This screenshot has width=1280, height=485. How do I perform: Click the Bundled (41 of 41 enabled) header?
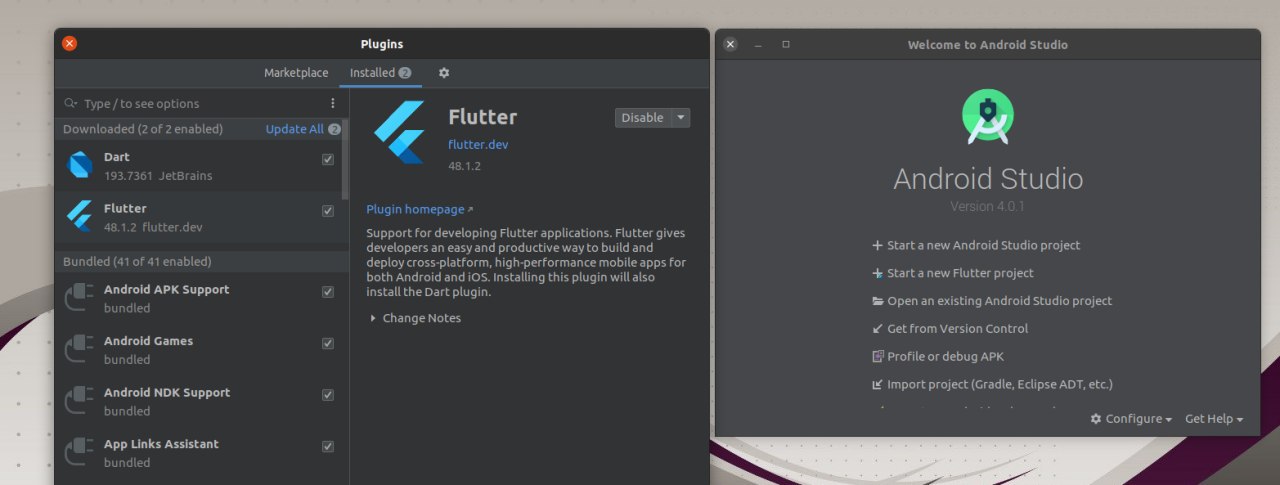[x=137, y=261]
